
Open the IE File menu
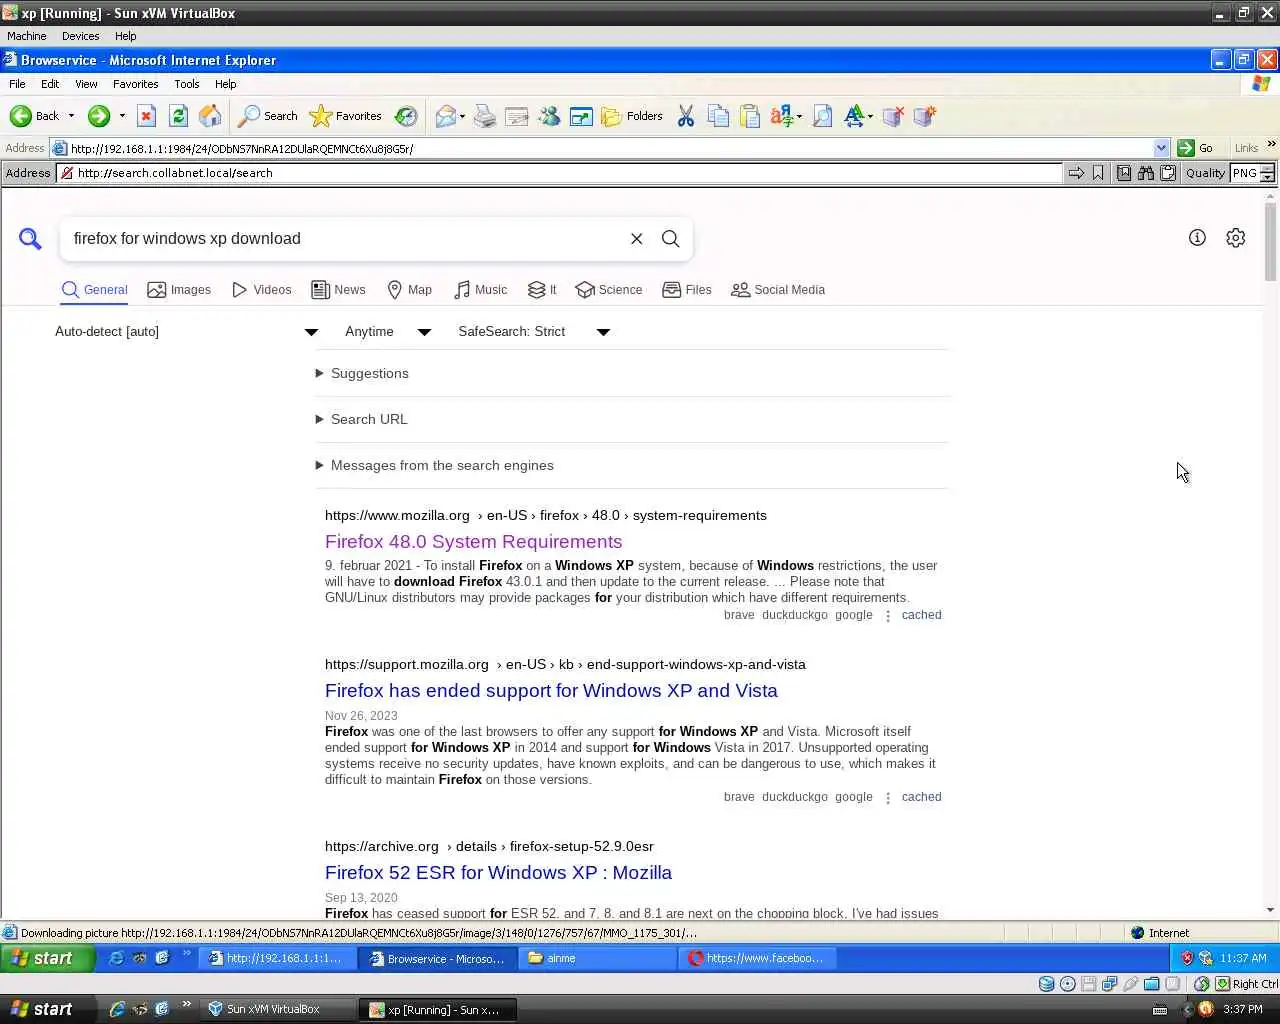17,84
